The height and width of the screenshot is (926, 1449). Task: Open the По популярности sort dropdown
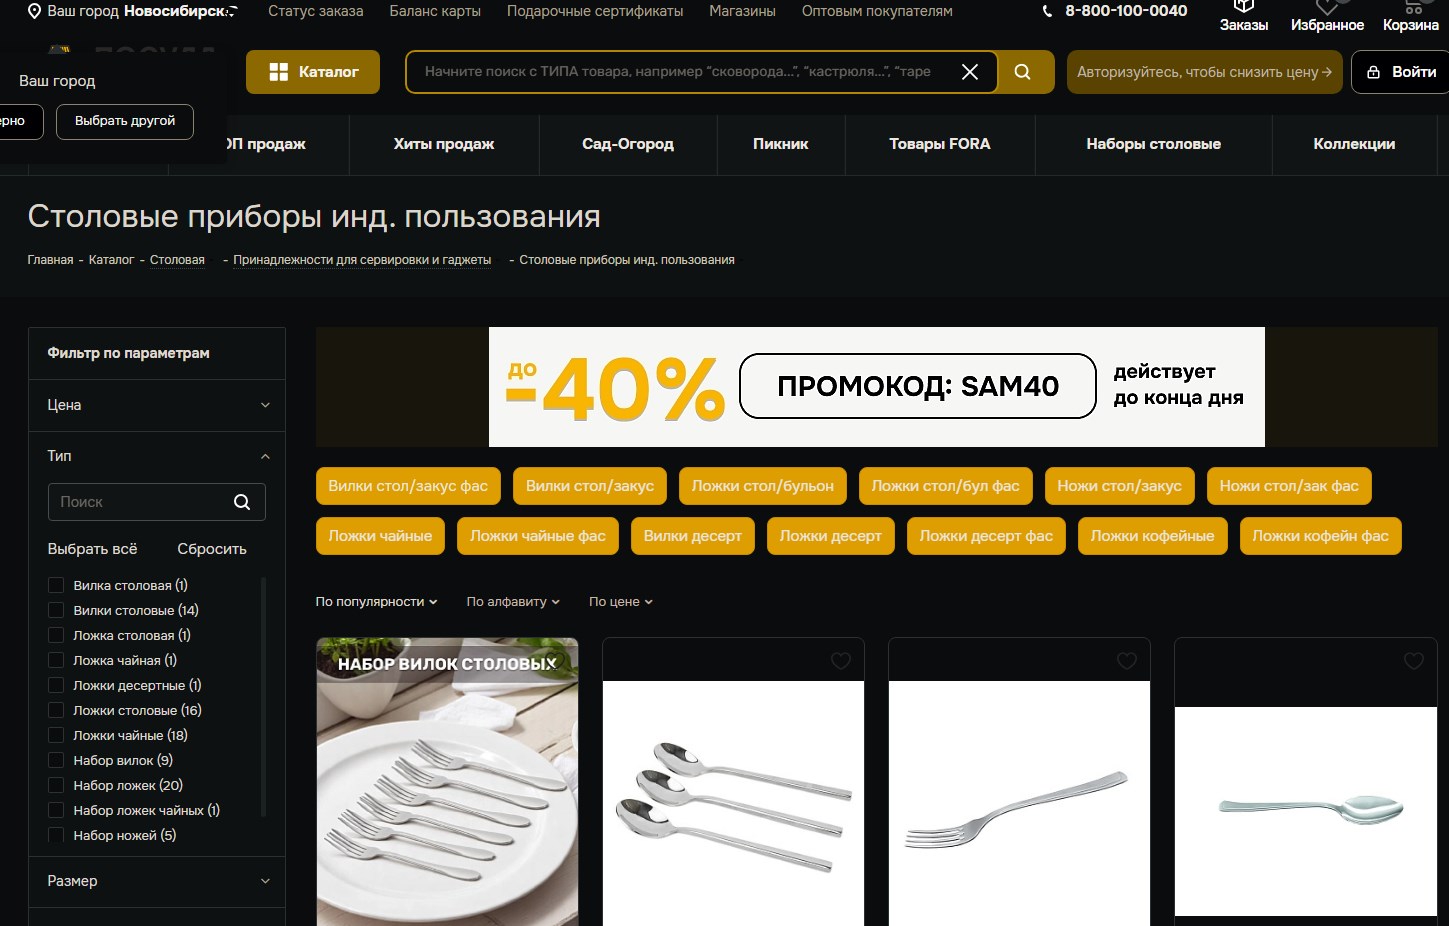click(376, 602)
